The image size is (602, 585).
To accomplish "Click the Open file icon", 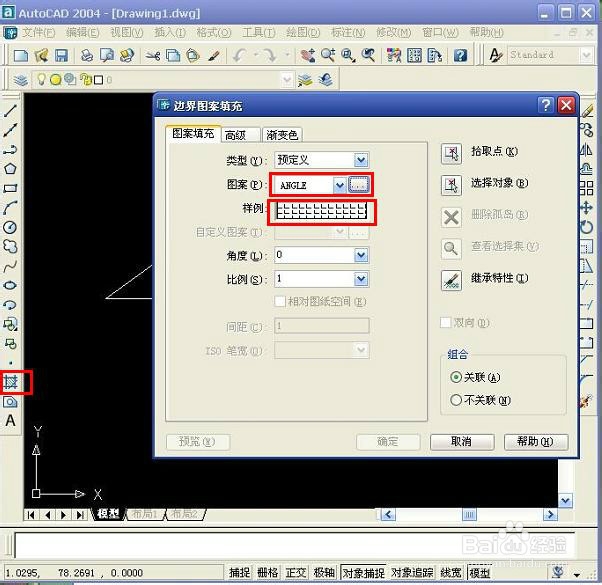I will tap(41, 56).
